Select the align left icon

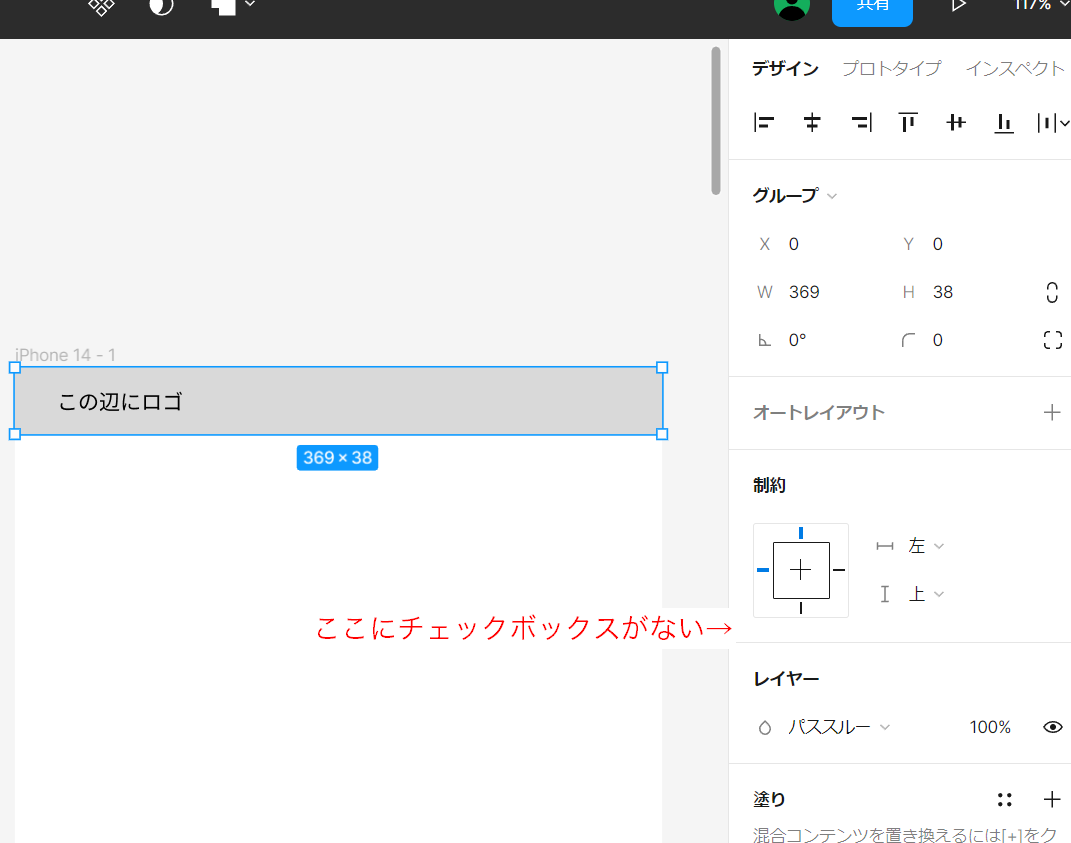point(764,122)
